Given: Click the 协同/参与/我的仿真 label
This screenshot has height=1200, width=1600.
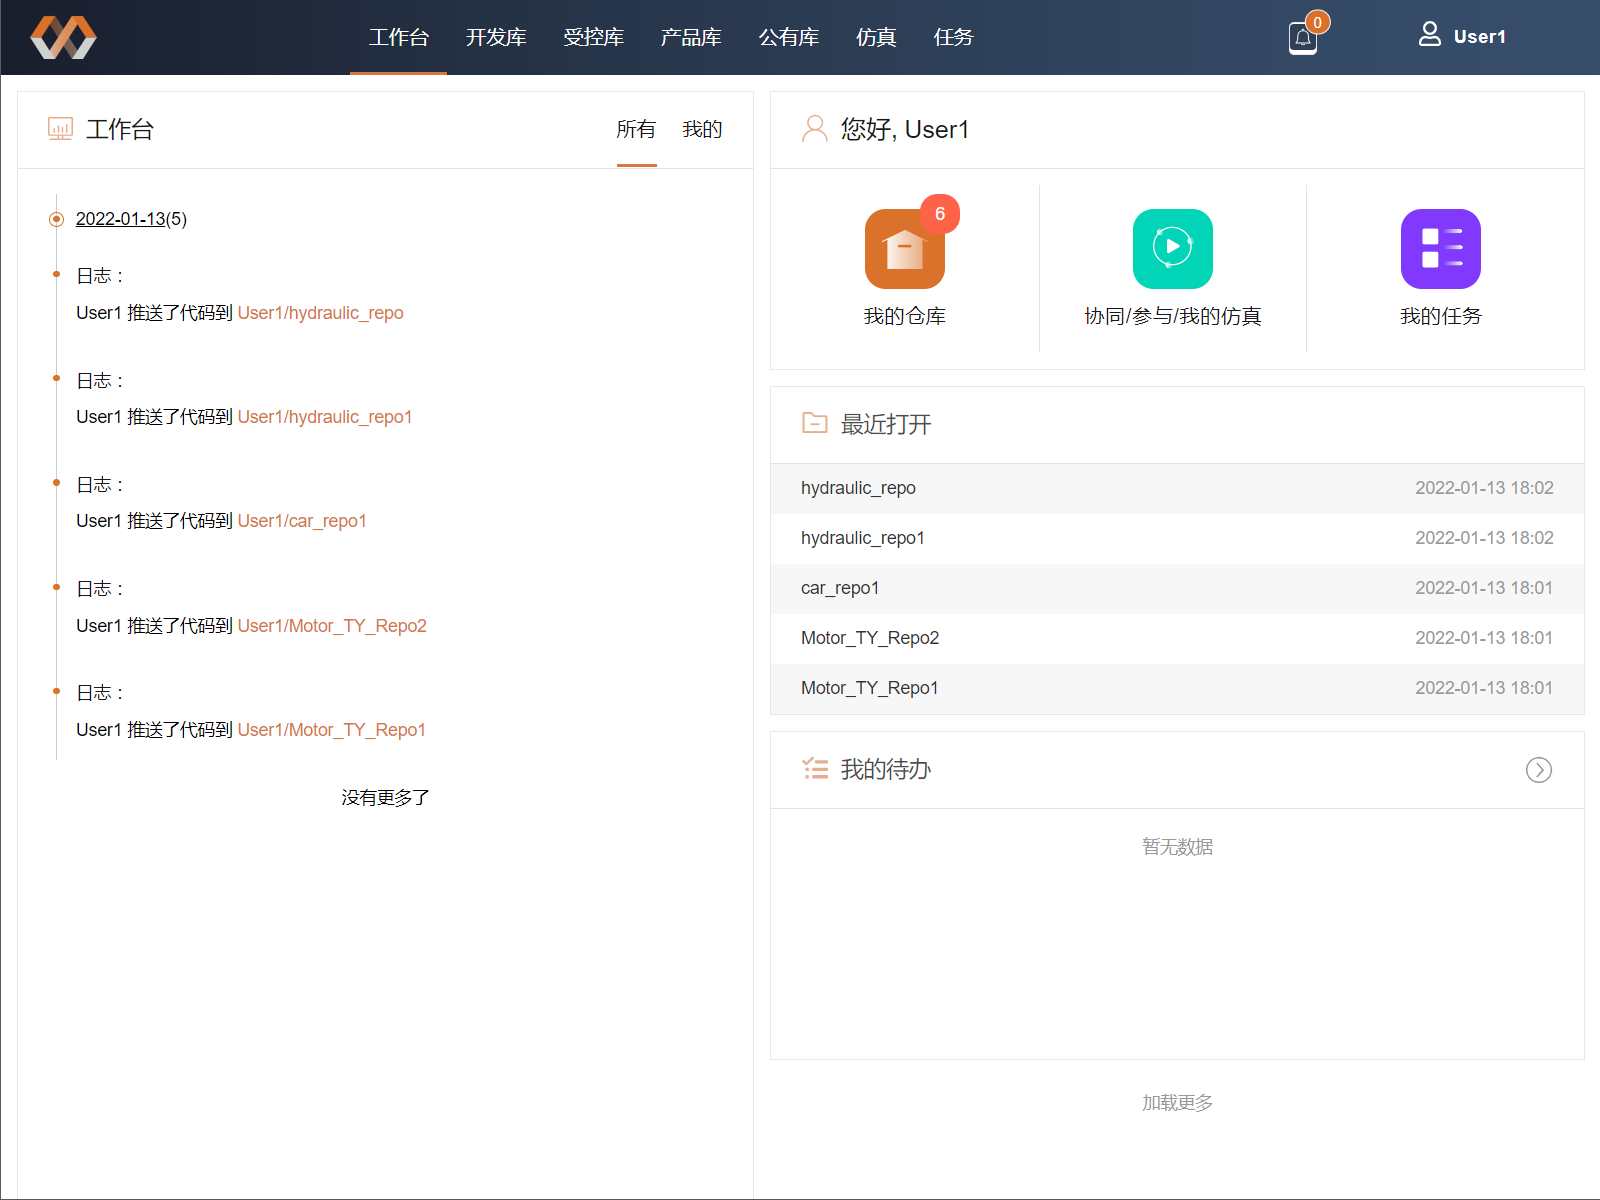Looking at the screenshot, I should click(1172, 316).
